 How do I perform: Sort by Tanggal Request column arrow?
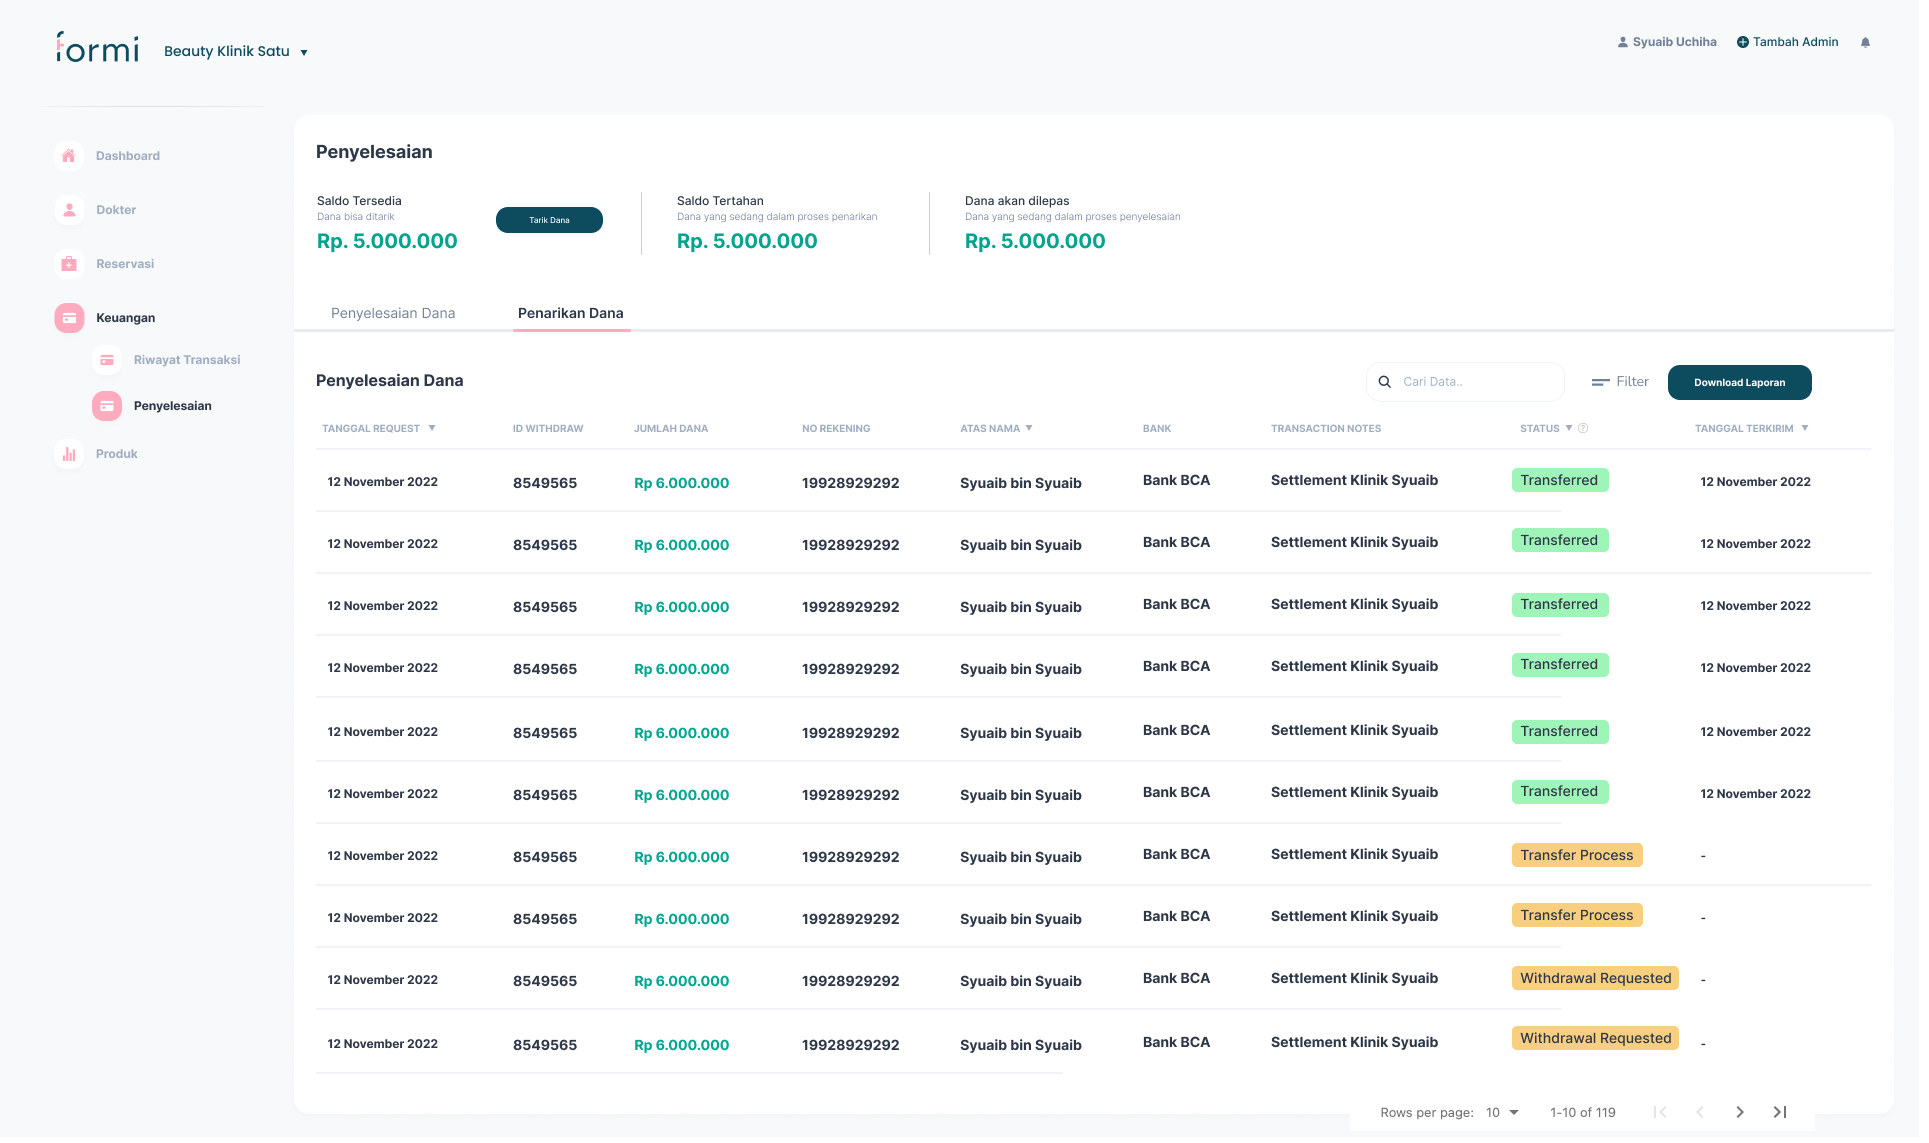(432, 428)
